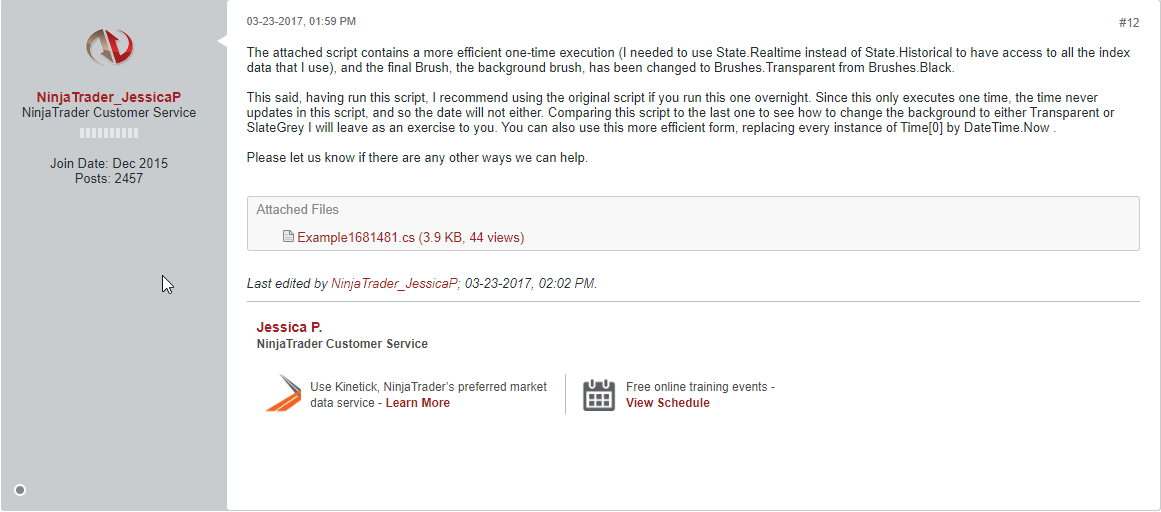Image resolution: width=1161 pixels, height=512 pixels.
Task: Click the Join Date: Dec 2015 text
Action: (x=109, y=163)
